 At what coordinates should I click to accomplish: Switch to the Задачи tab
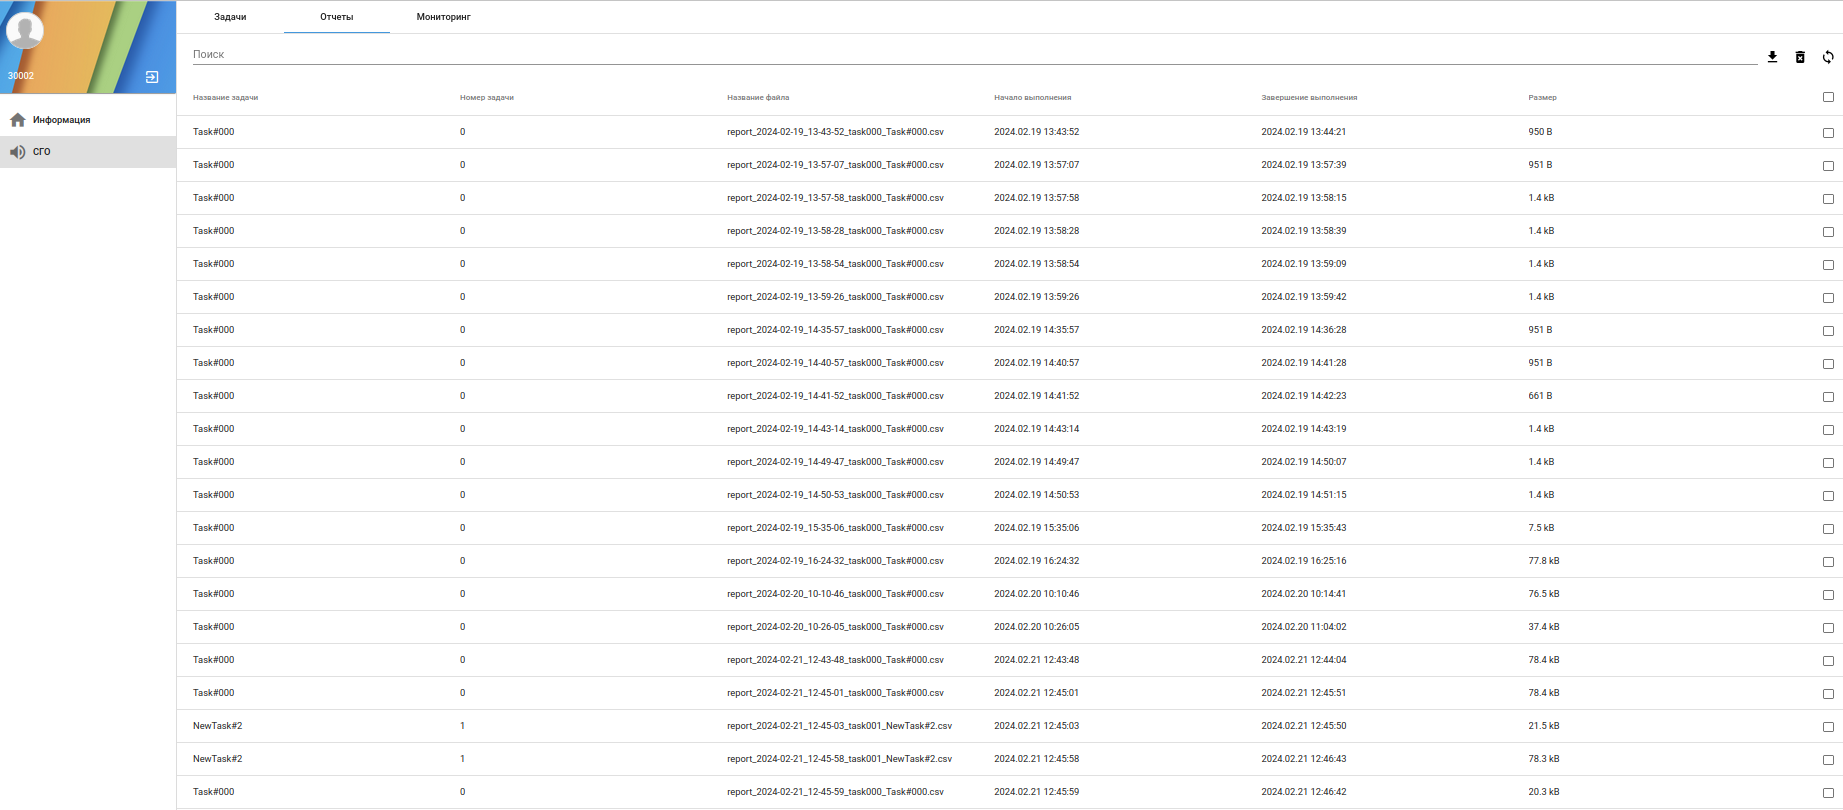tap(230, 17)
